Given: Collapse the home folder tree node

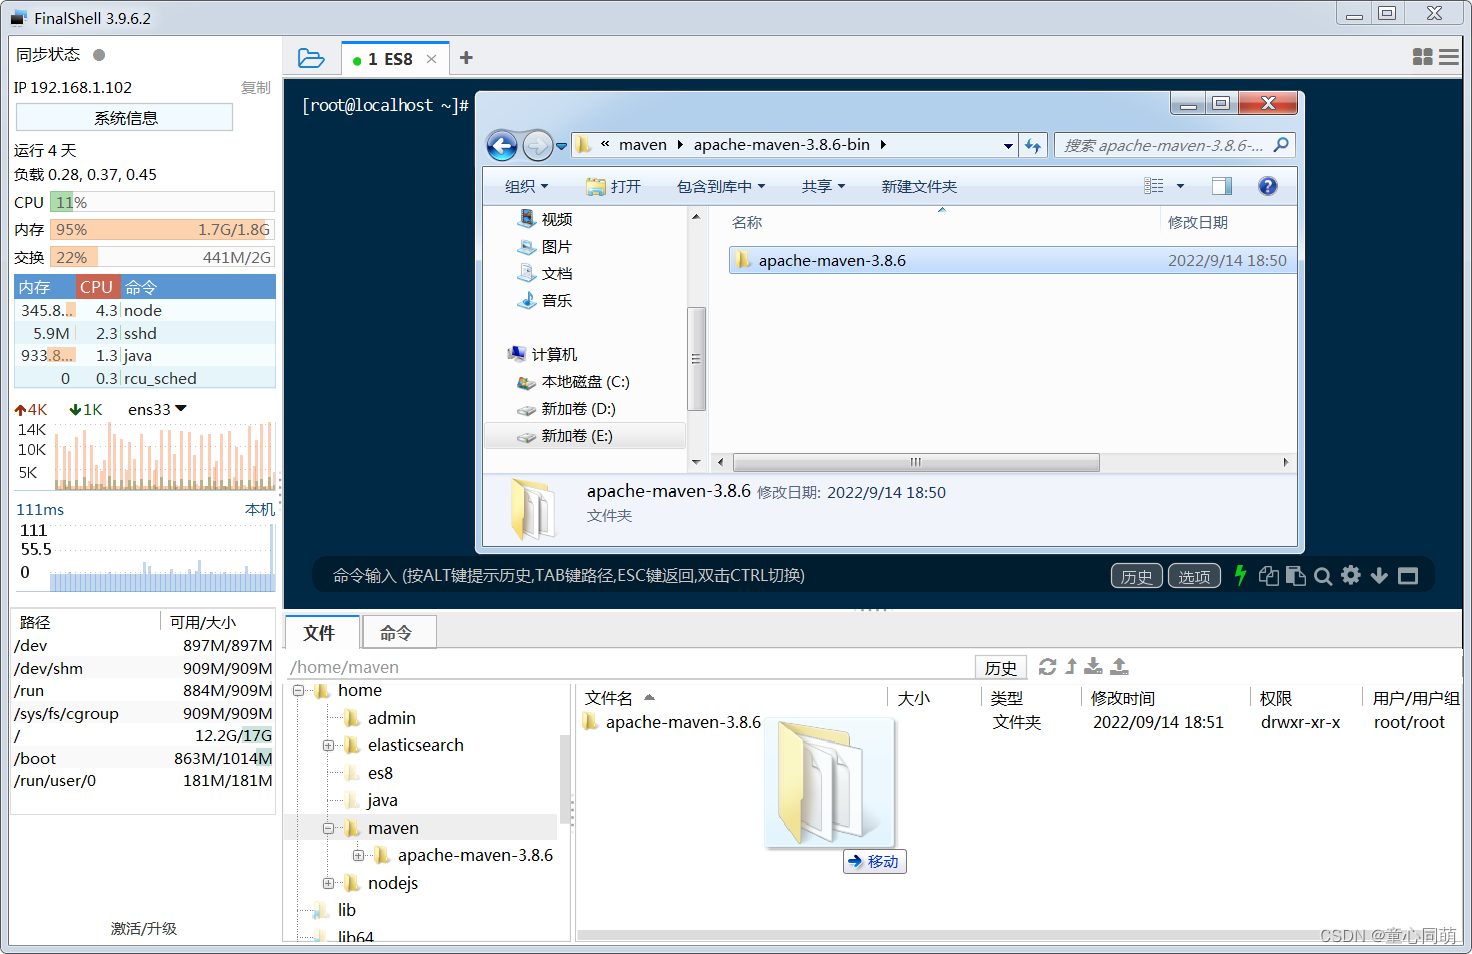Looking at the screenshot, I should tap(298, 691).
